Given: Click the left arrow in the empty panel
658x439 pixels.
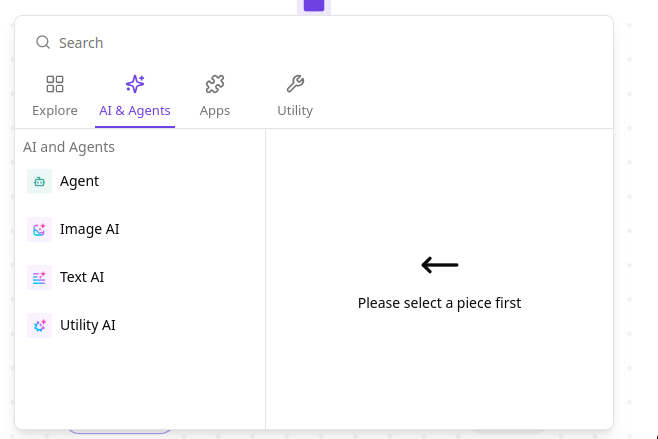Looking at the screenshot, I should click(x=439, y=265).
